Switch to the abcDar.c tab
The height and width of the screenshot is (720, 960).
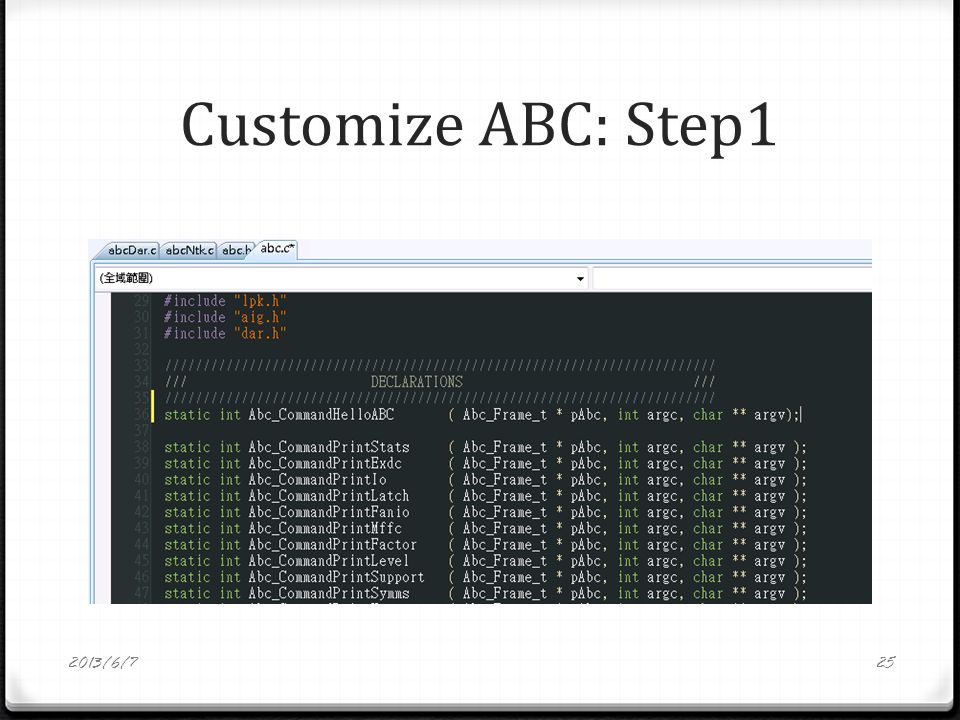point(132,250)
